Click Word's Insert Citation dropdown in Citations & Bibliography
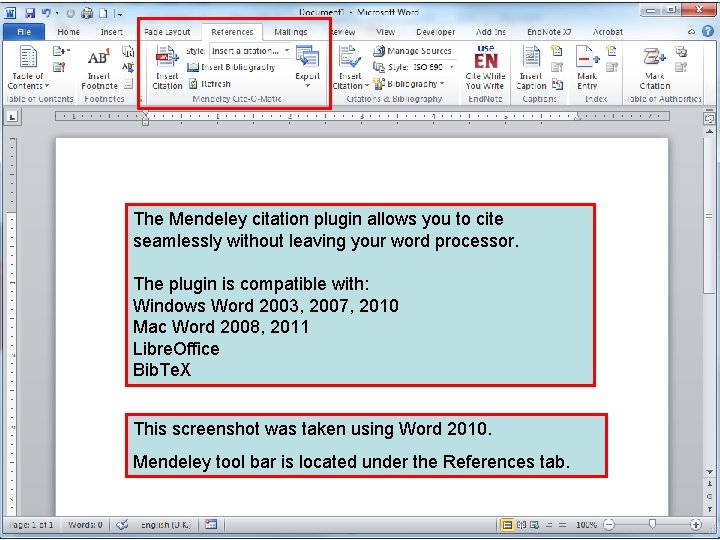Image resolution: width=720 pixels, height=540 pixels. click(350, 68)
